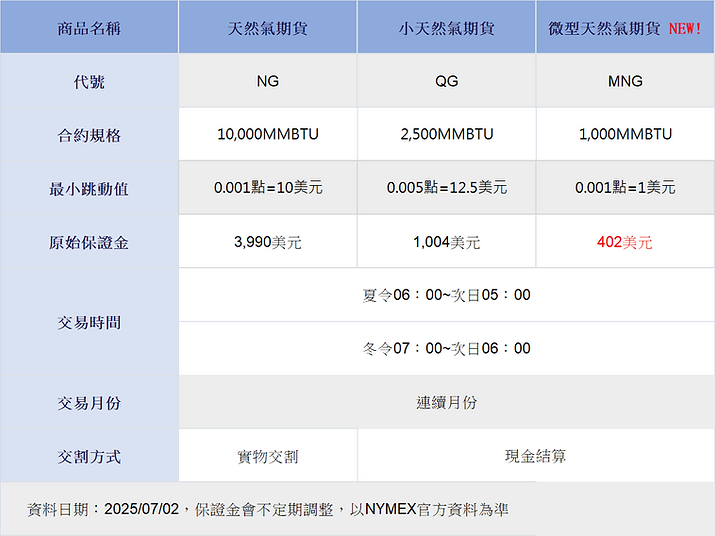Screen dimensions: 715x536
Task: Click the red NEW! badge in header
Action: [685, 28]
